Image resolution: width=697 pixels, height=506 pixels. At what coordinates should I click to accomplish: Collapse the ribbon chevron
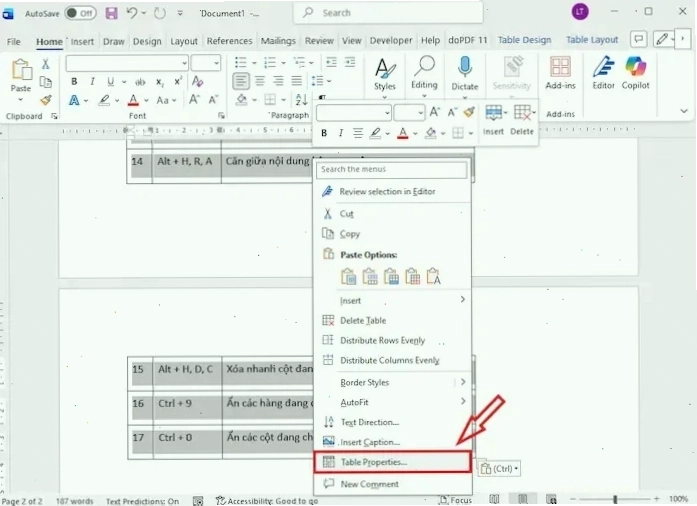pyautogui.click(x=684, y=111)
